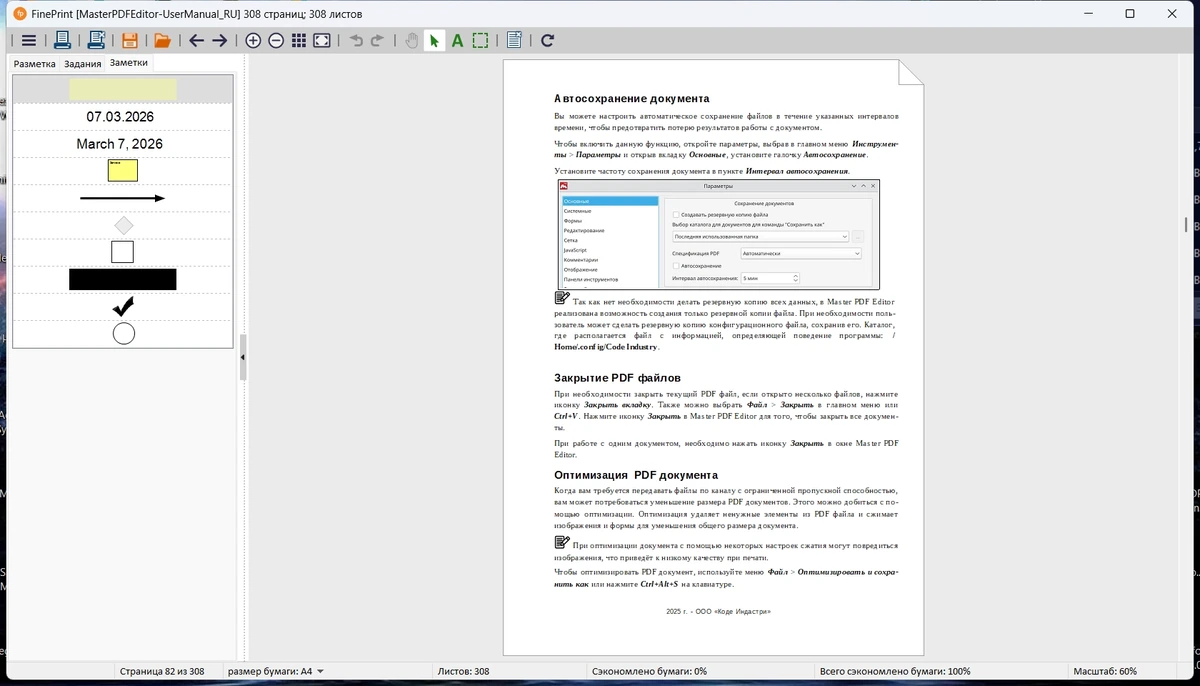
Task: Minimize the FinePrint window
Action: (x=1086, y=14)
